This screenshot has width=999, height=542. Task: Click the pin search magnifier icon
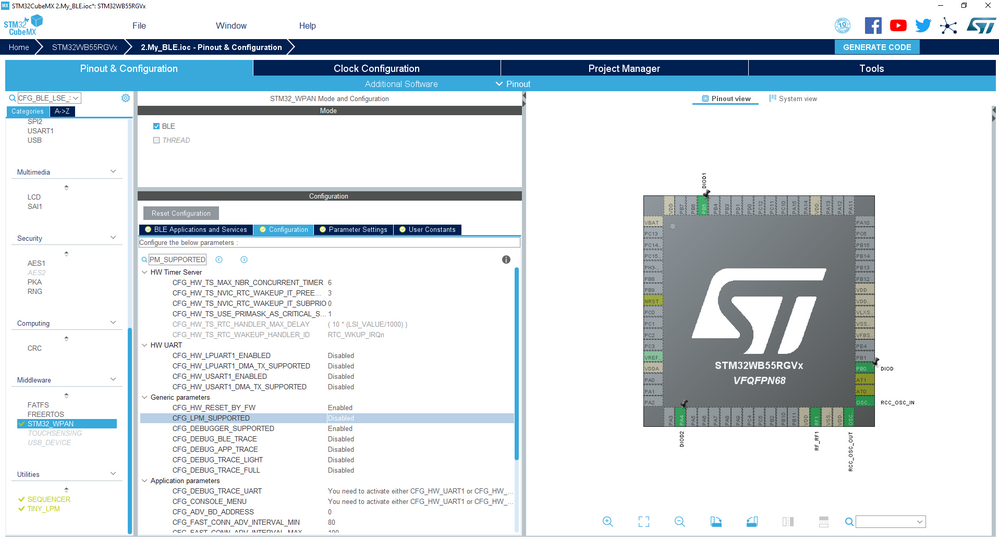coord(849,522)
